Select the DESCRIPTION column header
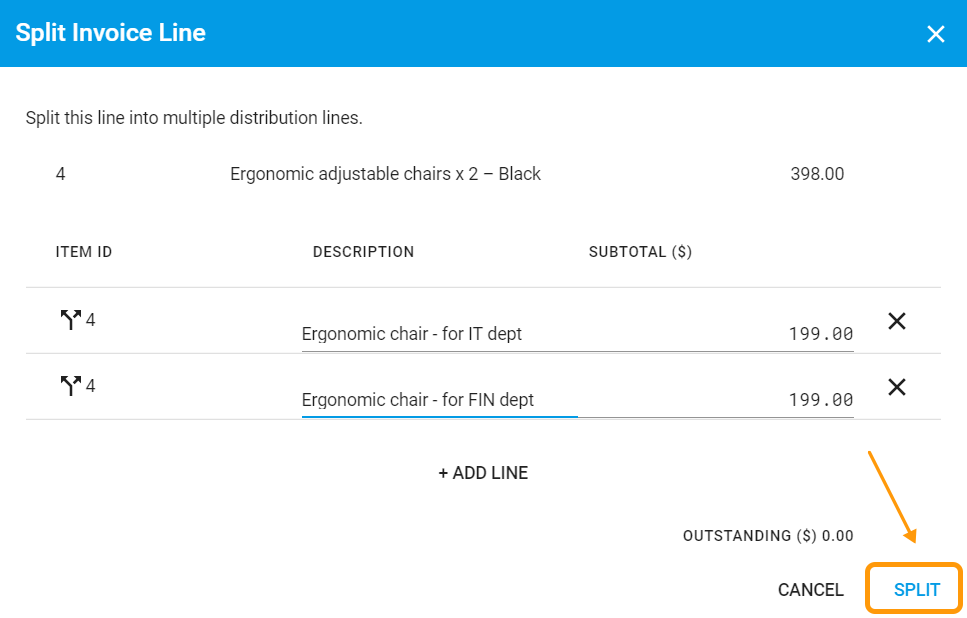 tap(363, 251)
